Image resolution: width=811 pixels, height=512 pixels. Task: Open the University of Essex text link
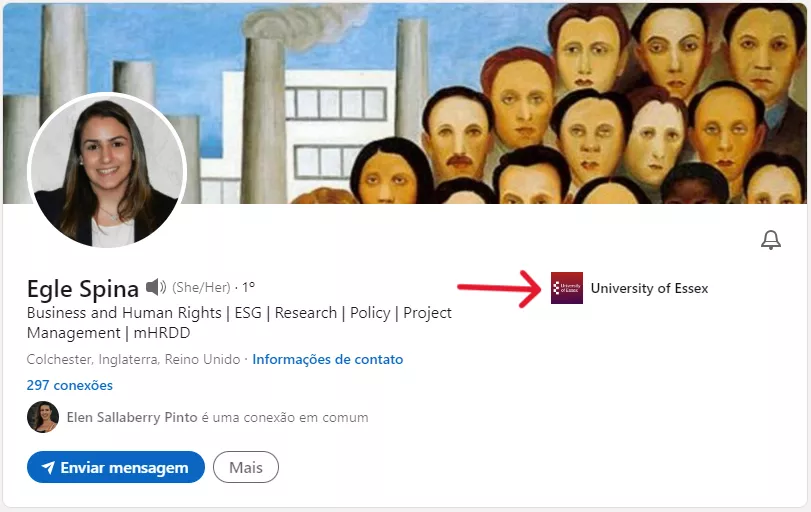[x=649, y=288]
